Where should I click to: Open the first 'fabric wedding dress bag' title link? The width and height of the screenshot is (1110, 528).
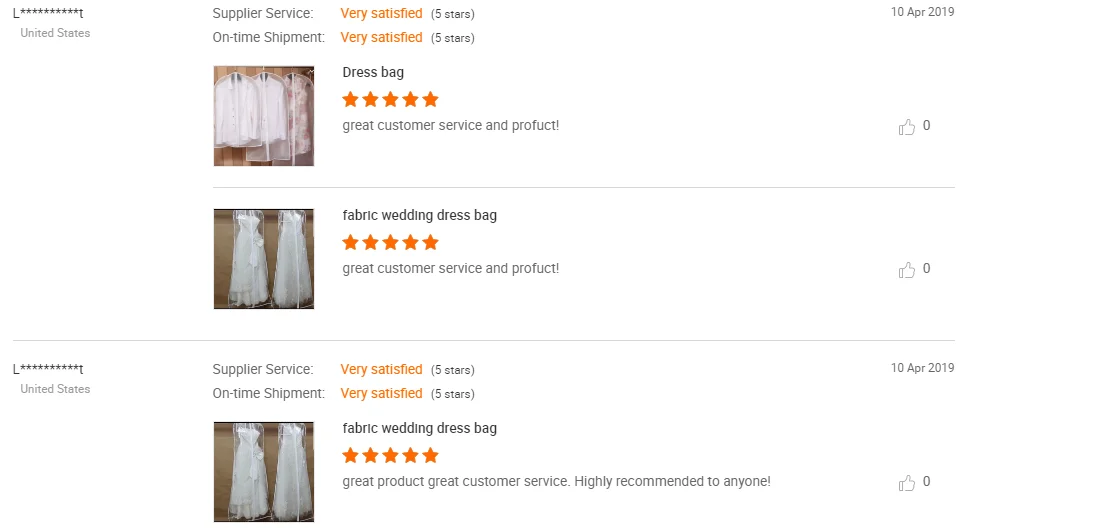[419, 215]
